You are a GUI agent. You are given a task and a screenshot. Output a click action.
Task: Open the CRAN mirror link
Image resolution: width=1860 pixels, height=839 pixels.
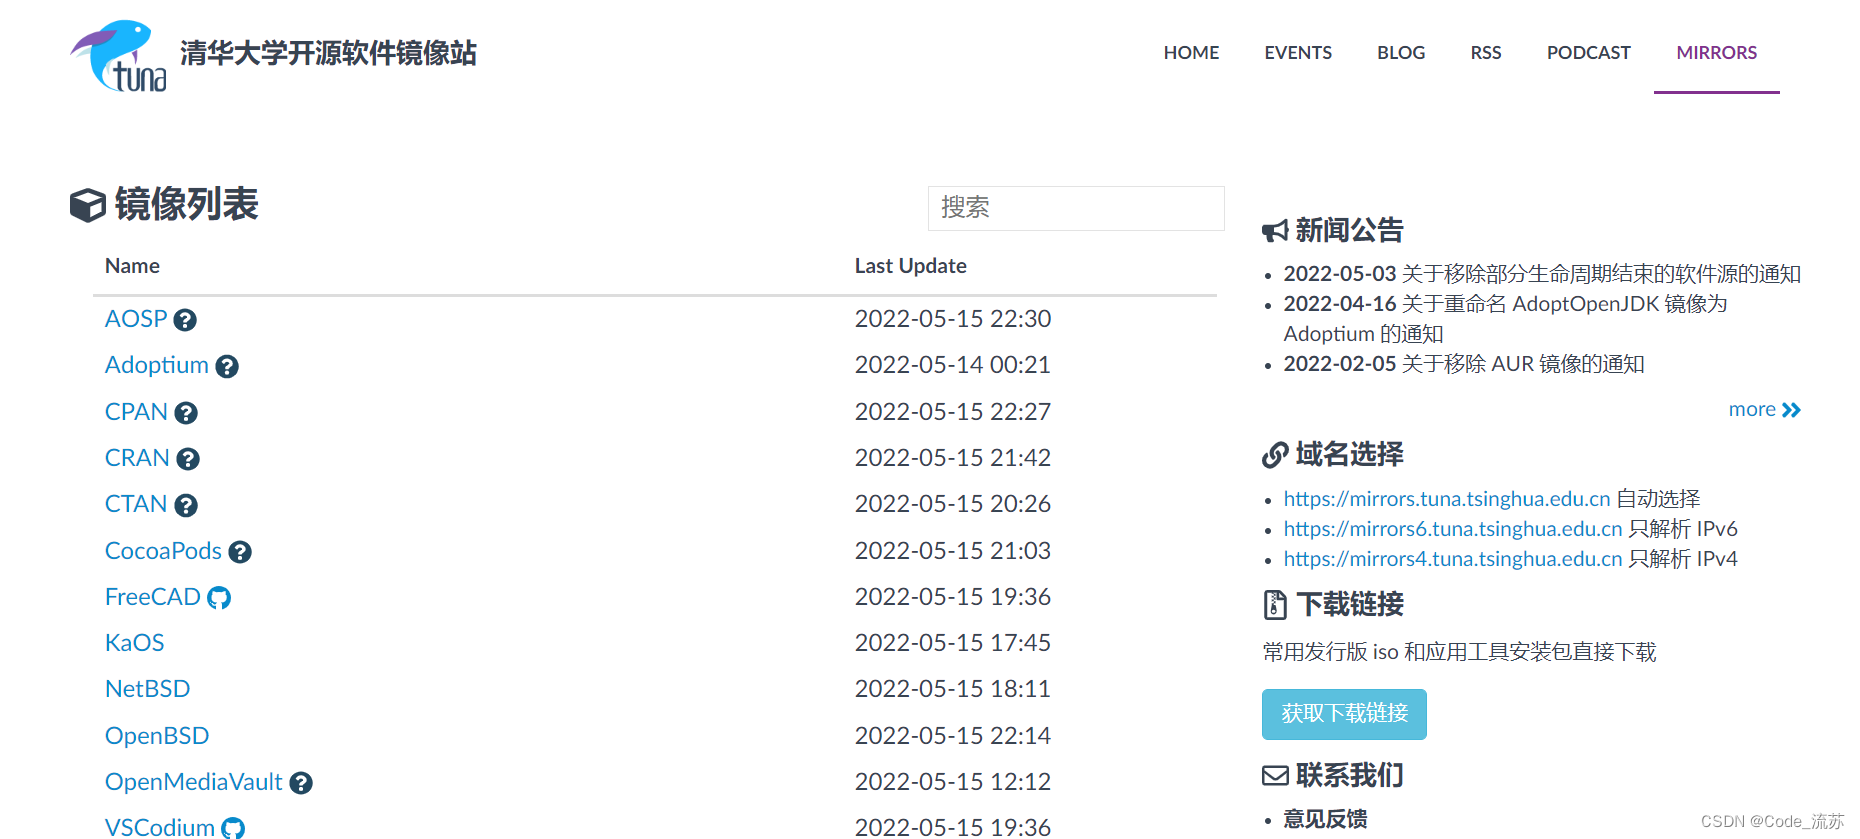pyautogui.click(x=137, y=458)
